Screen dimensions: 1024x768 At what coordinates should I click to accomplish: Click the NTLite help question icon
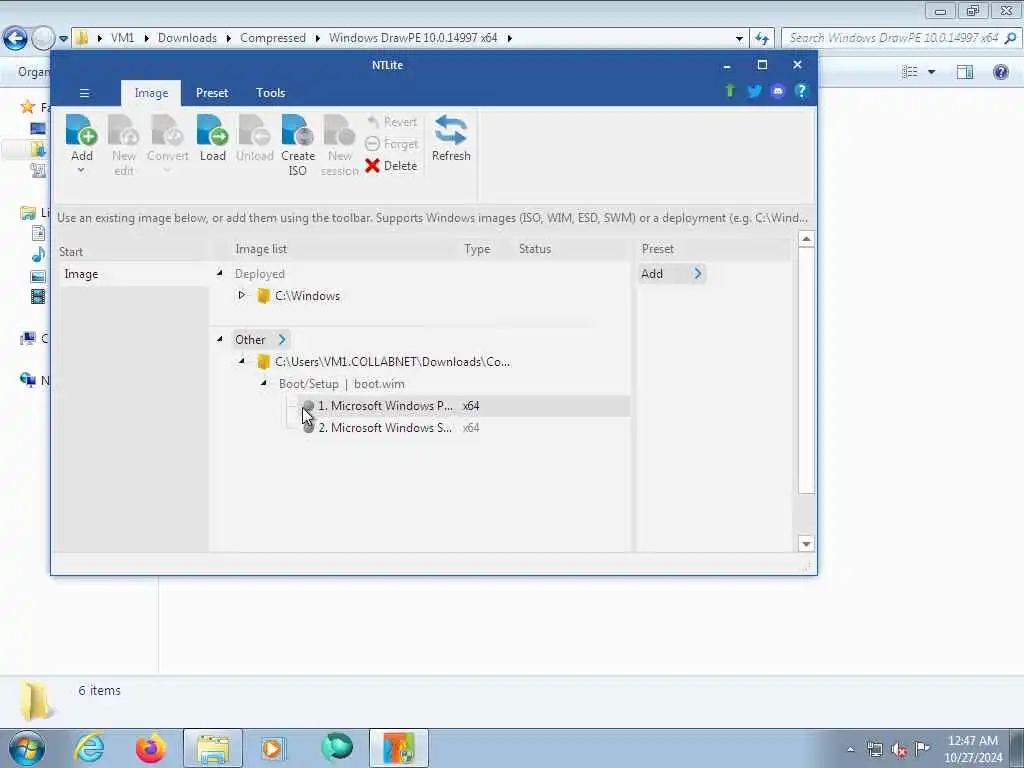[801, 91]
